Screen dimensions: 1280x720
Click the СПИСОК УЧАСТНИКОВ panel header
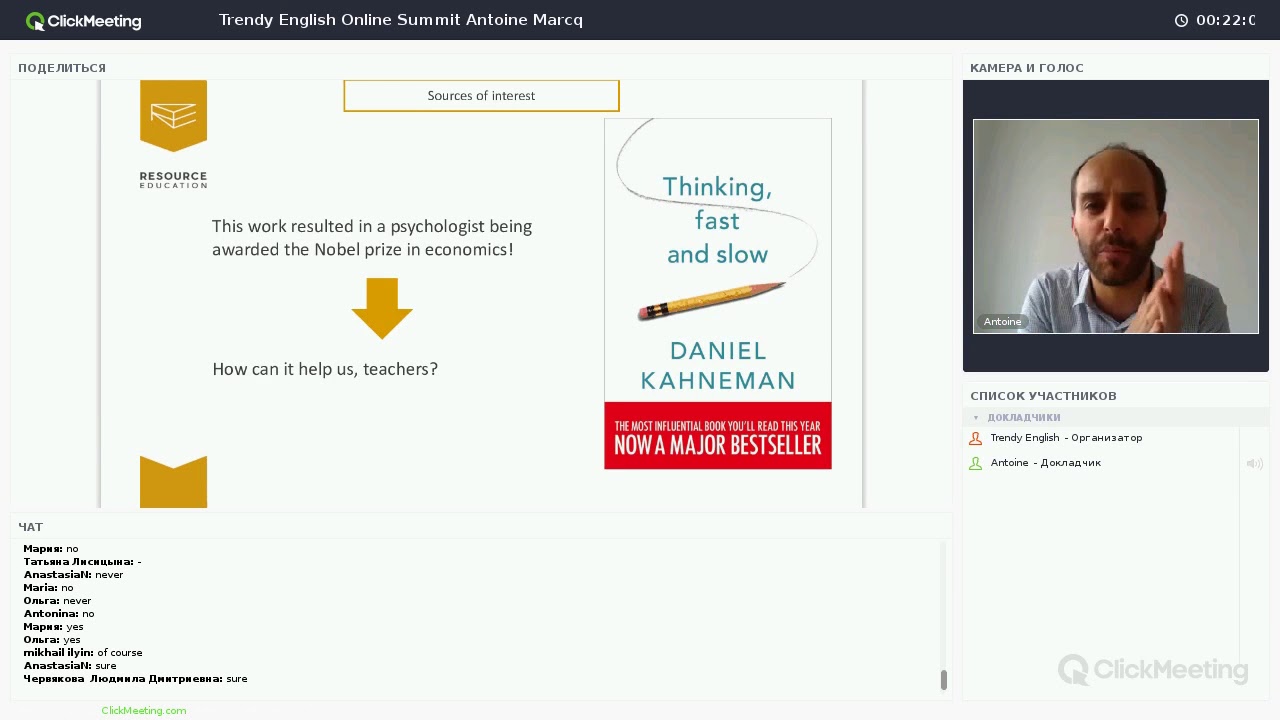coord(1043,396)
